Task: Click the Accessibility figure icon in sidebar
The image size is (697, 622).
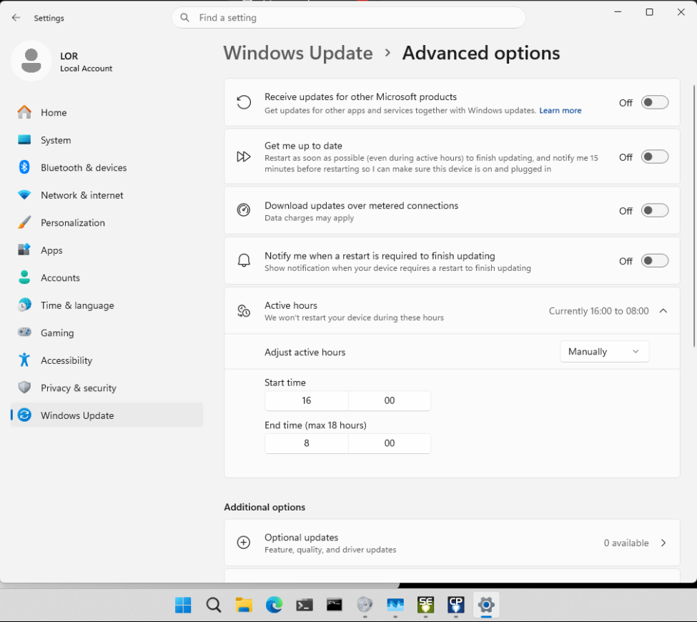Action: tap(24, 360)
